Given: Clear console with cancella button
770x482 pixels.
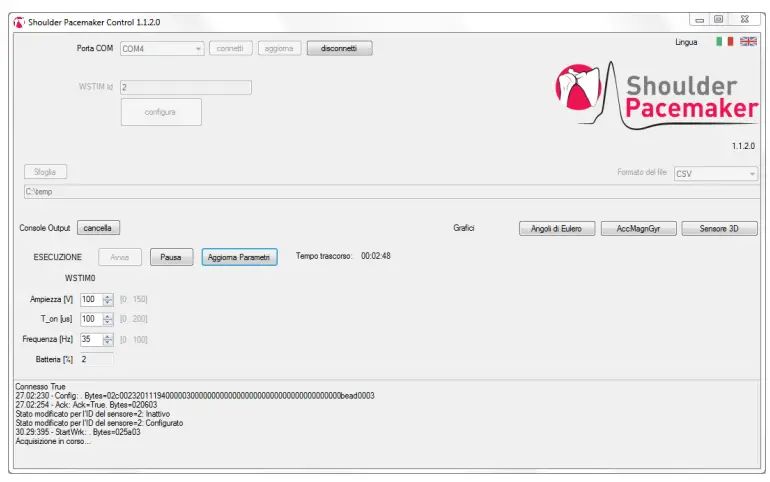Looking at the screenshot, I should click(98, 228).
